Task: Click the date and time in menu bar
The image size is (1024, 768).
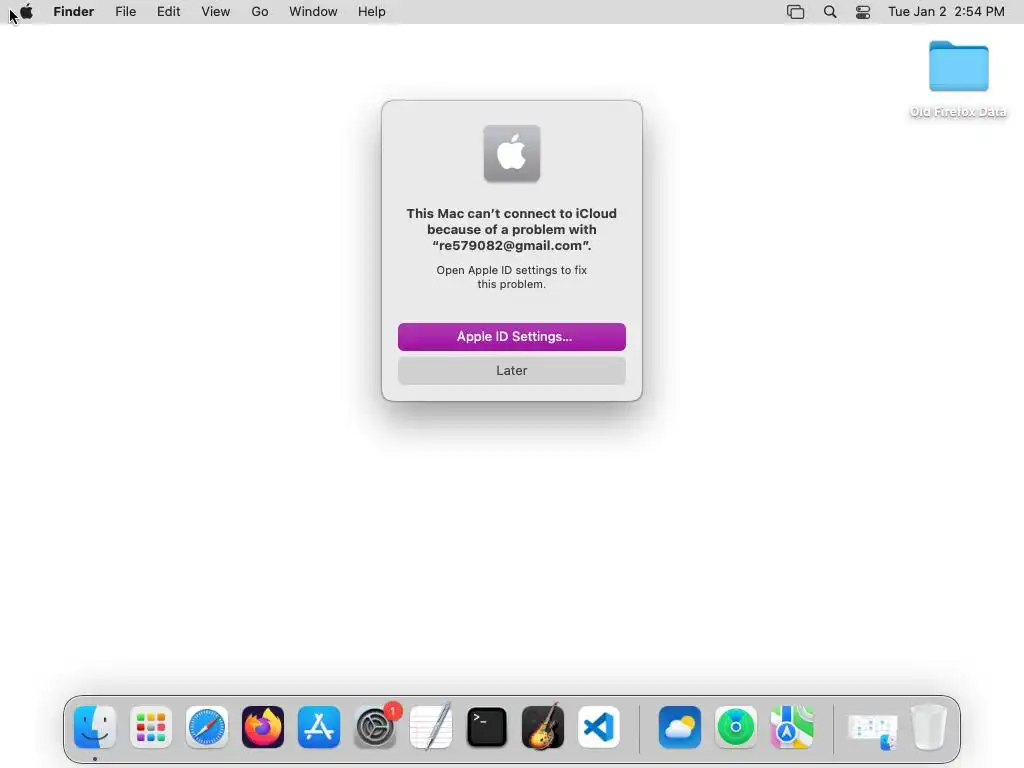Action: 946,12
